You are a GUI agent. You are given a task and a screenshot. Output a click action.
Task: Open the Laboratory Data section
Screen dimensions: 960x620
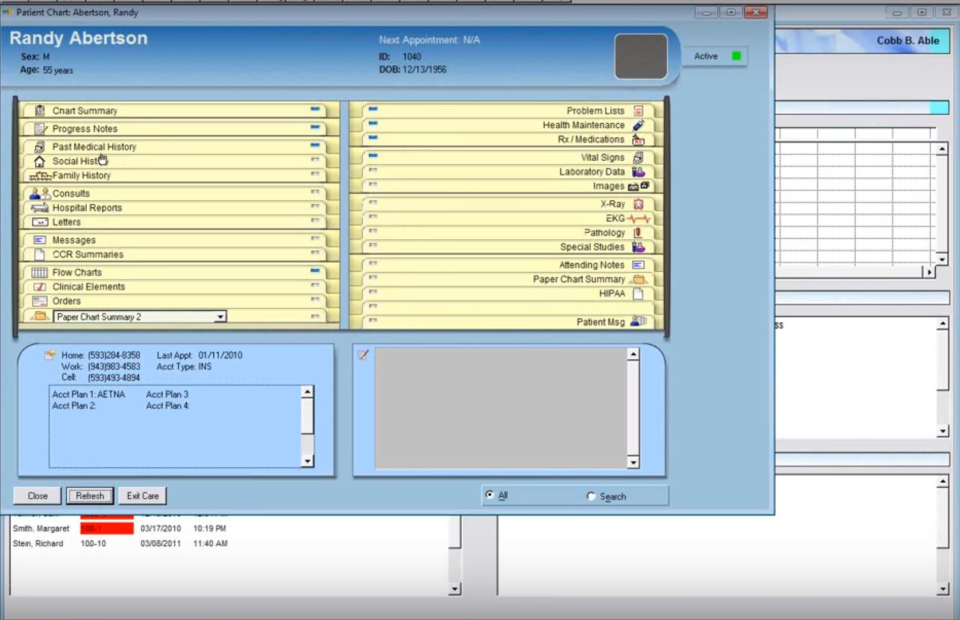(591, 172)
